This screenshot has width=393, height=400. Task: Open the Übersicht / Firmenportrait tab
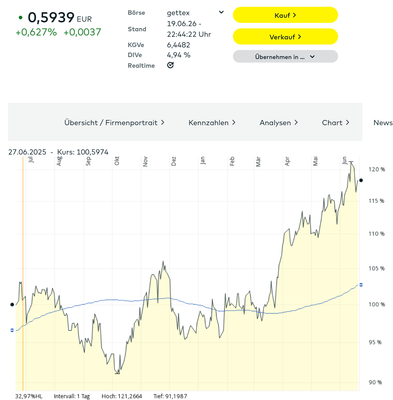click(114, 123)
